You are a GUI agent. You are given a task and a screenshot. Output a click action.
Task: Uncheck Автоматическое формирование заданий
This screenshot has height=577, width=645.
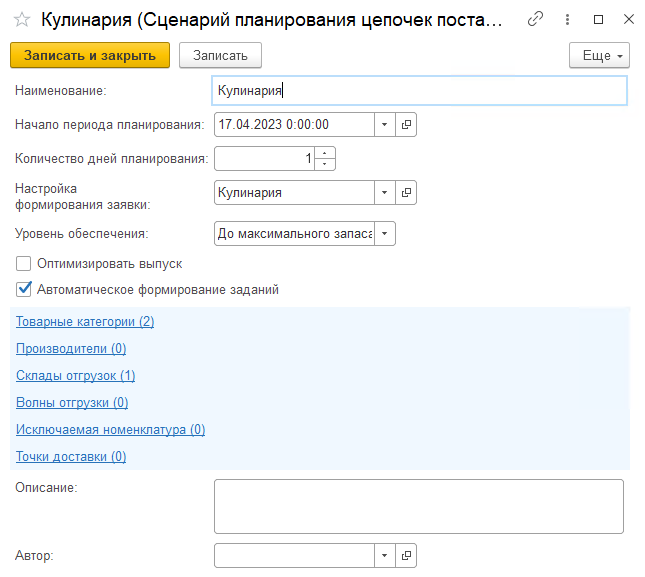[x=24, y=290]
